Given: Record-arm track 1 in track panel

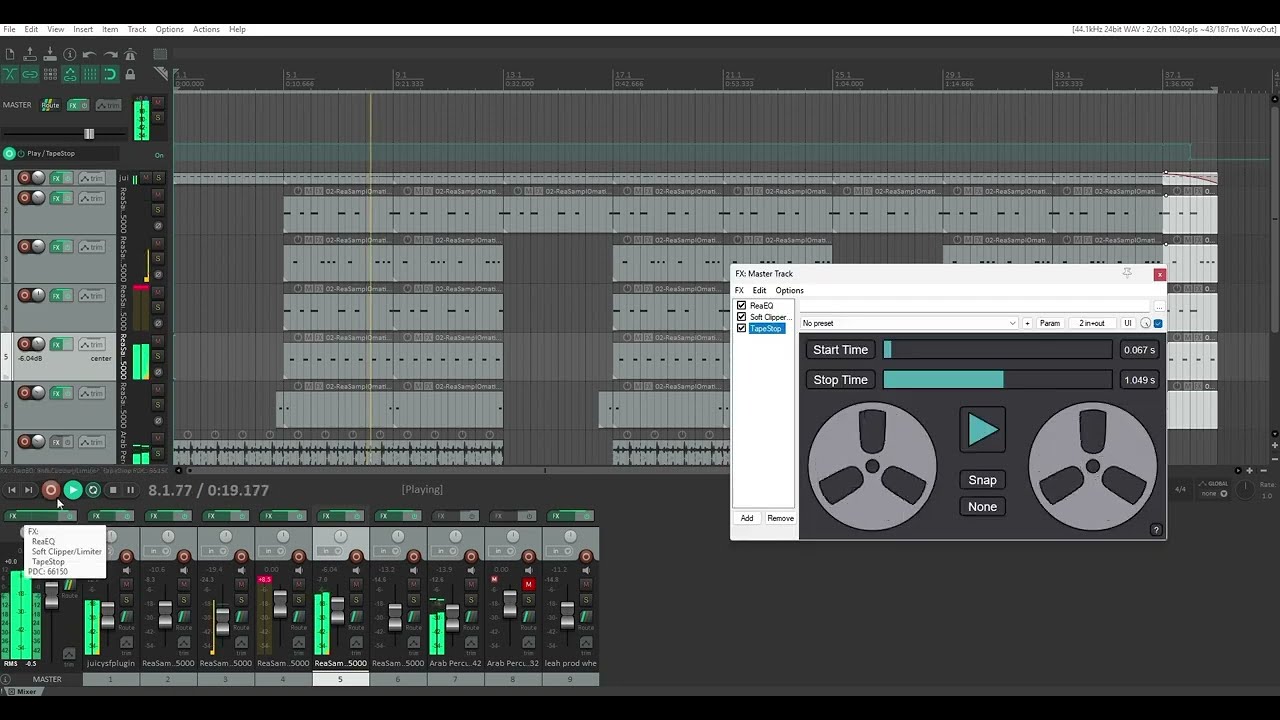Looking at the screenshot, I should (24, 178).
